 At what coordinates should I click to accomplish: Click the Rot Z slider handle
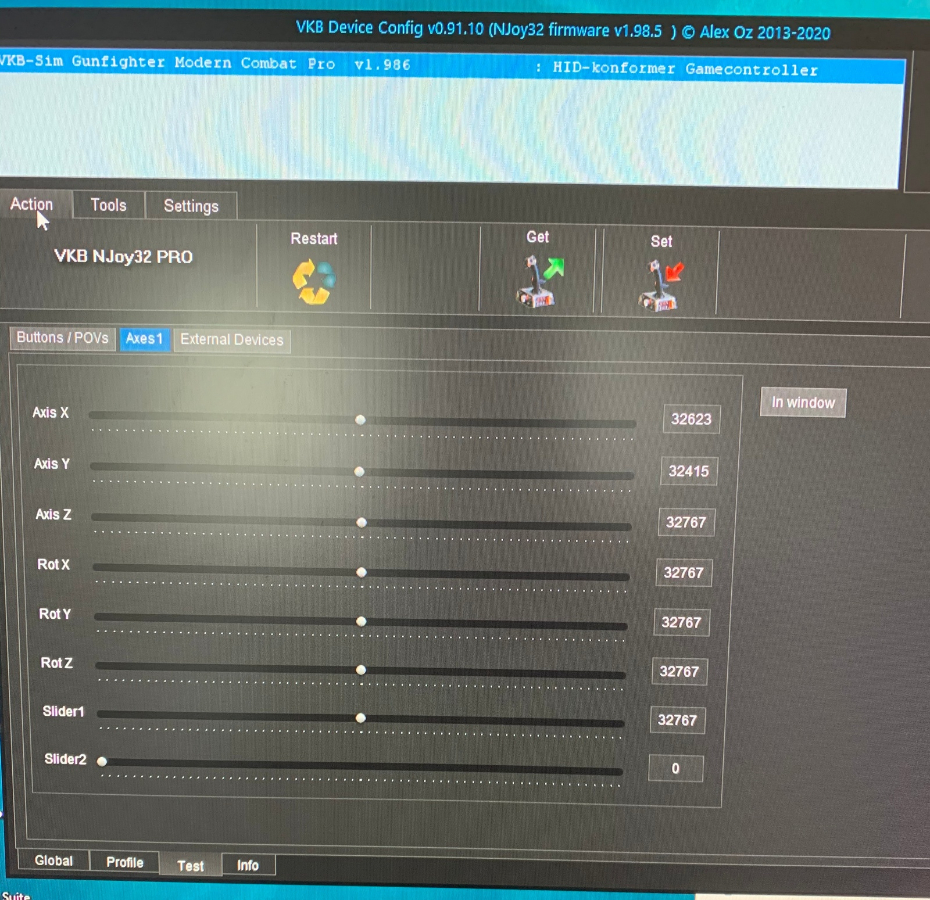[x=361, y=670]
